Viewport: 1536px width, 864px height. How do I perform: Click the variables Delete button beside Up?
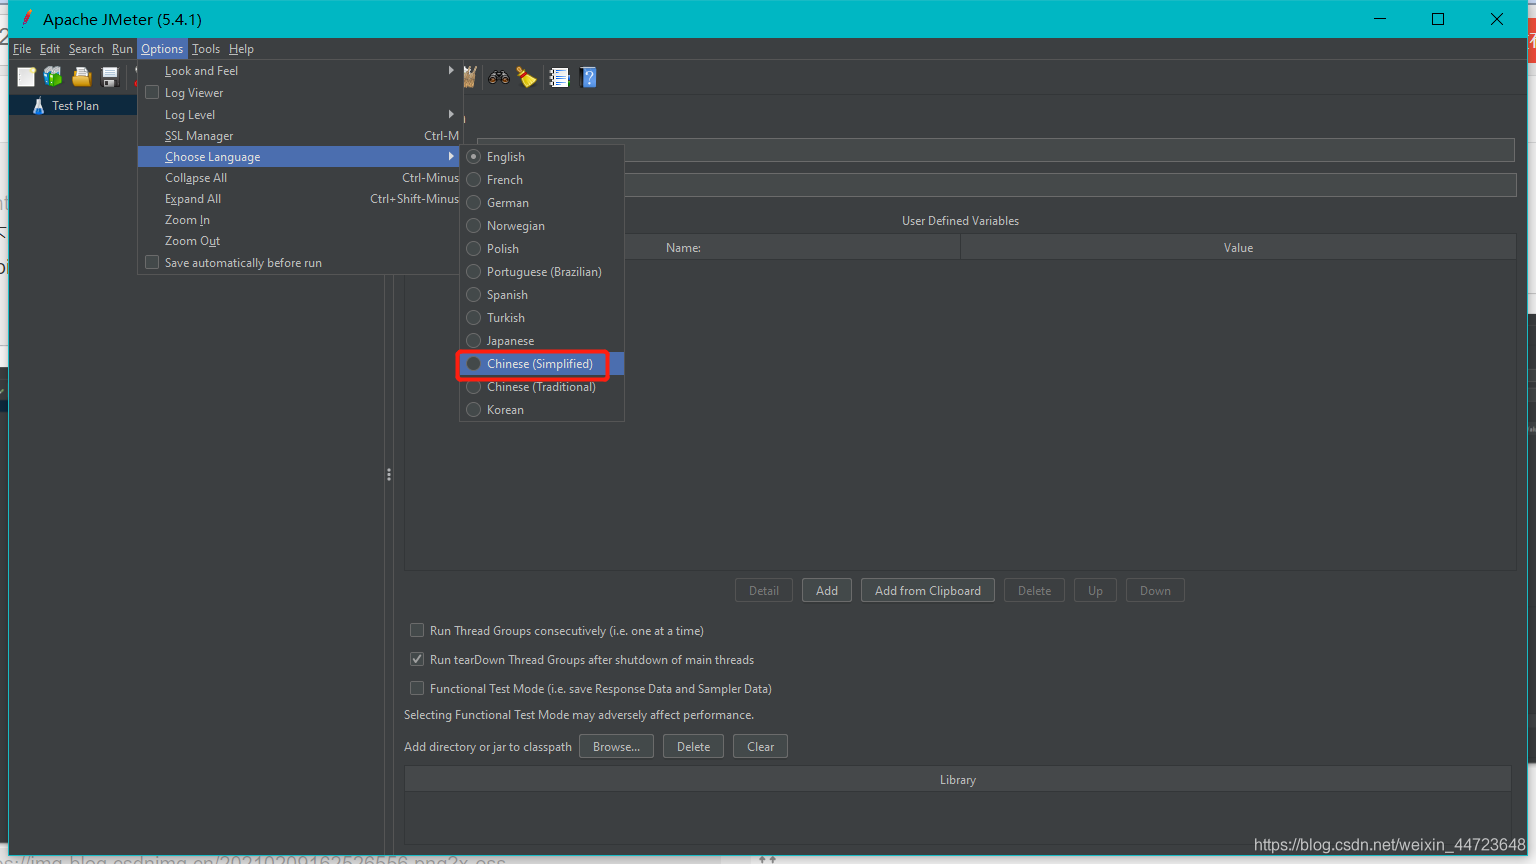coord(1034,591)
